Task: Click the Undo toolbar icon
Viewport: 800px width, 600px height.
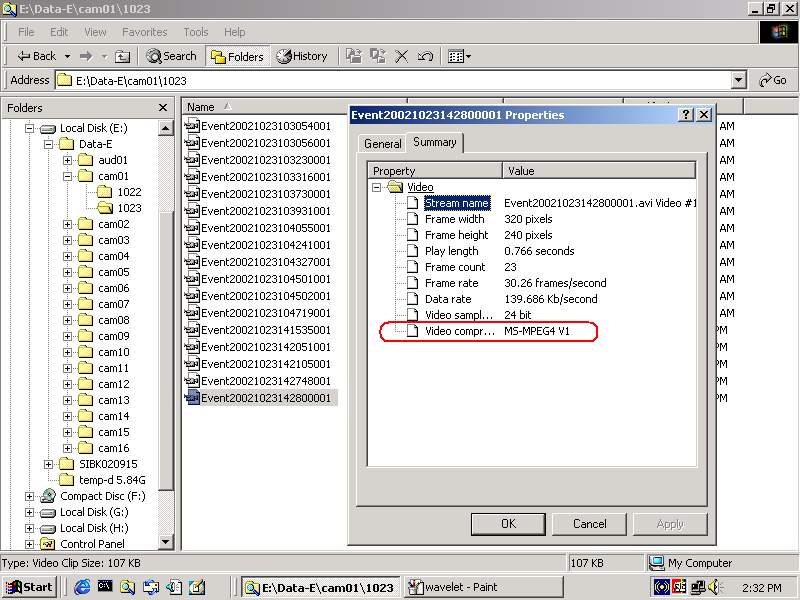Action: coord(425,56)
